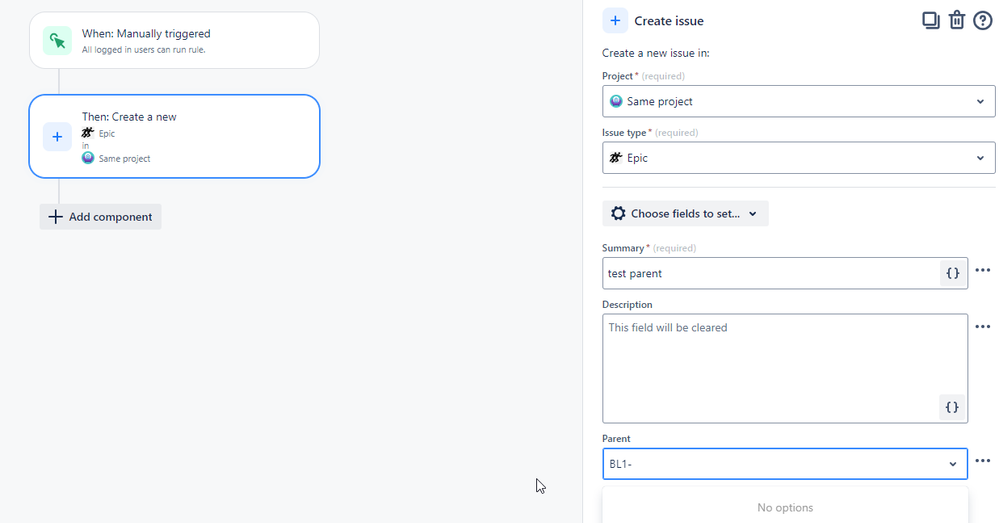Screen dimensions: 999x523
Task: Open the Choose fields to set dropdown
Action: click(685, 213)
